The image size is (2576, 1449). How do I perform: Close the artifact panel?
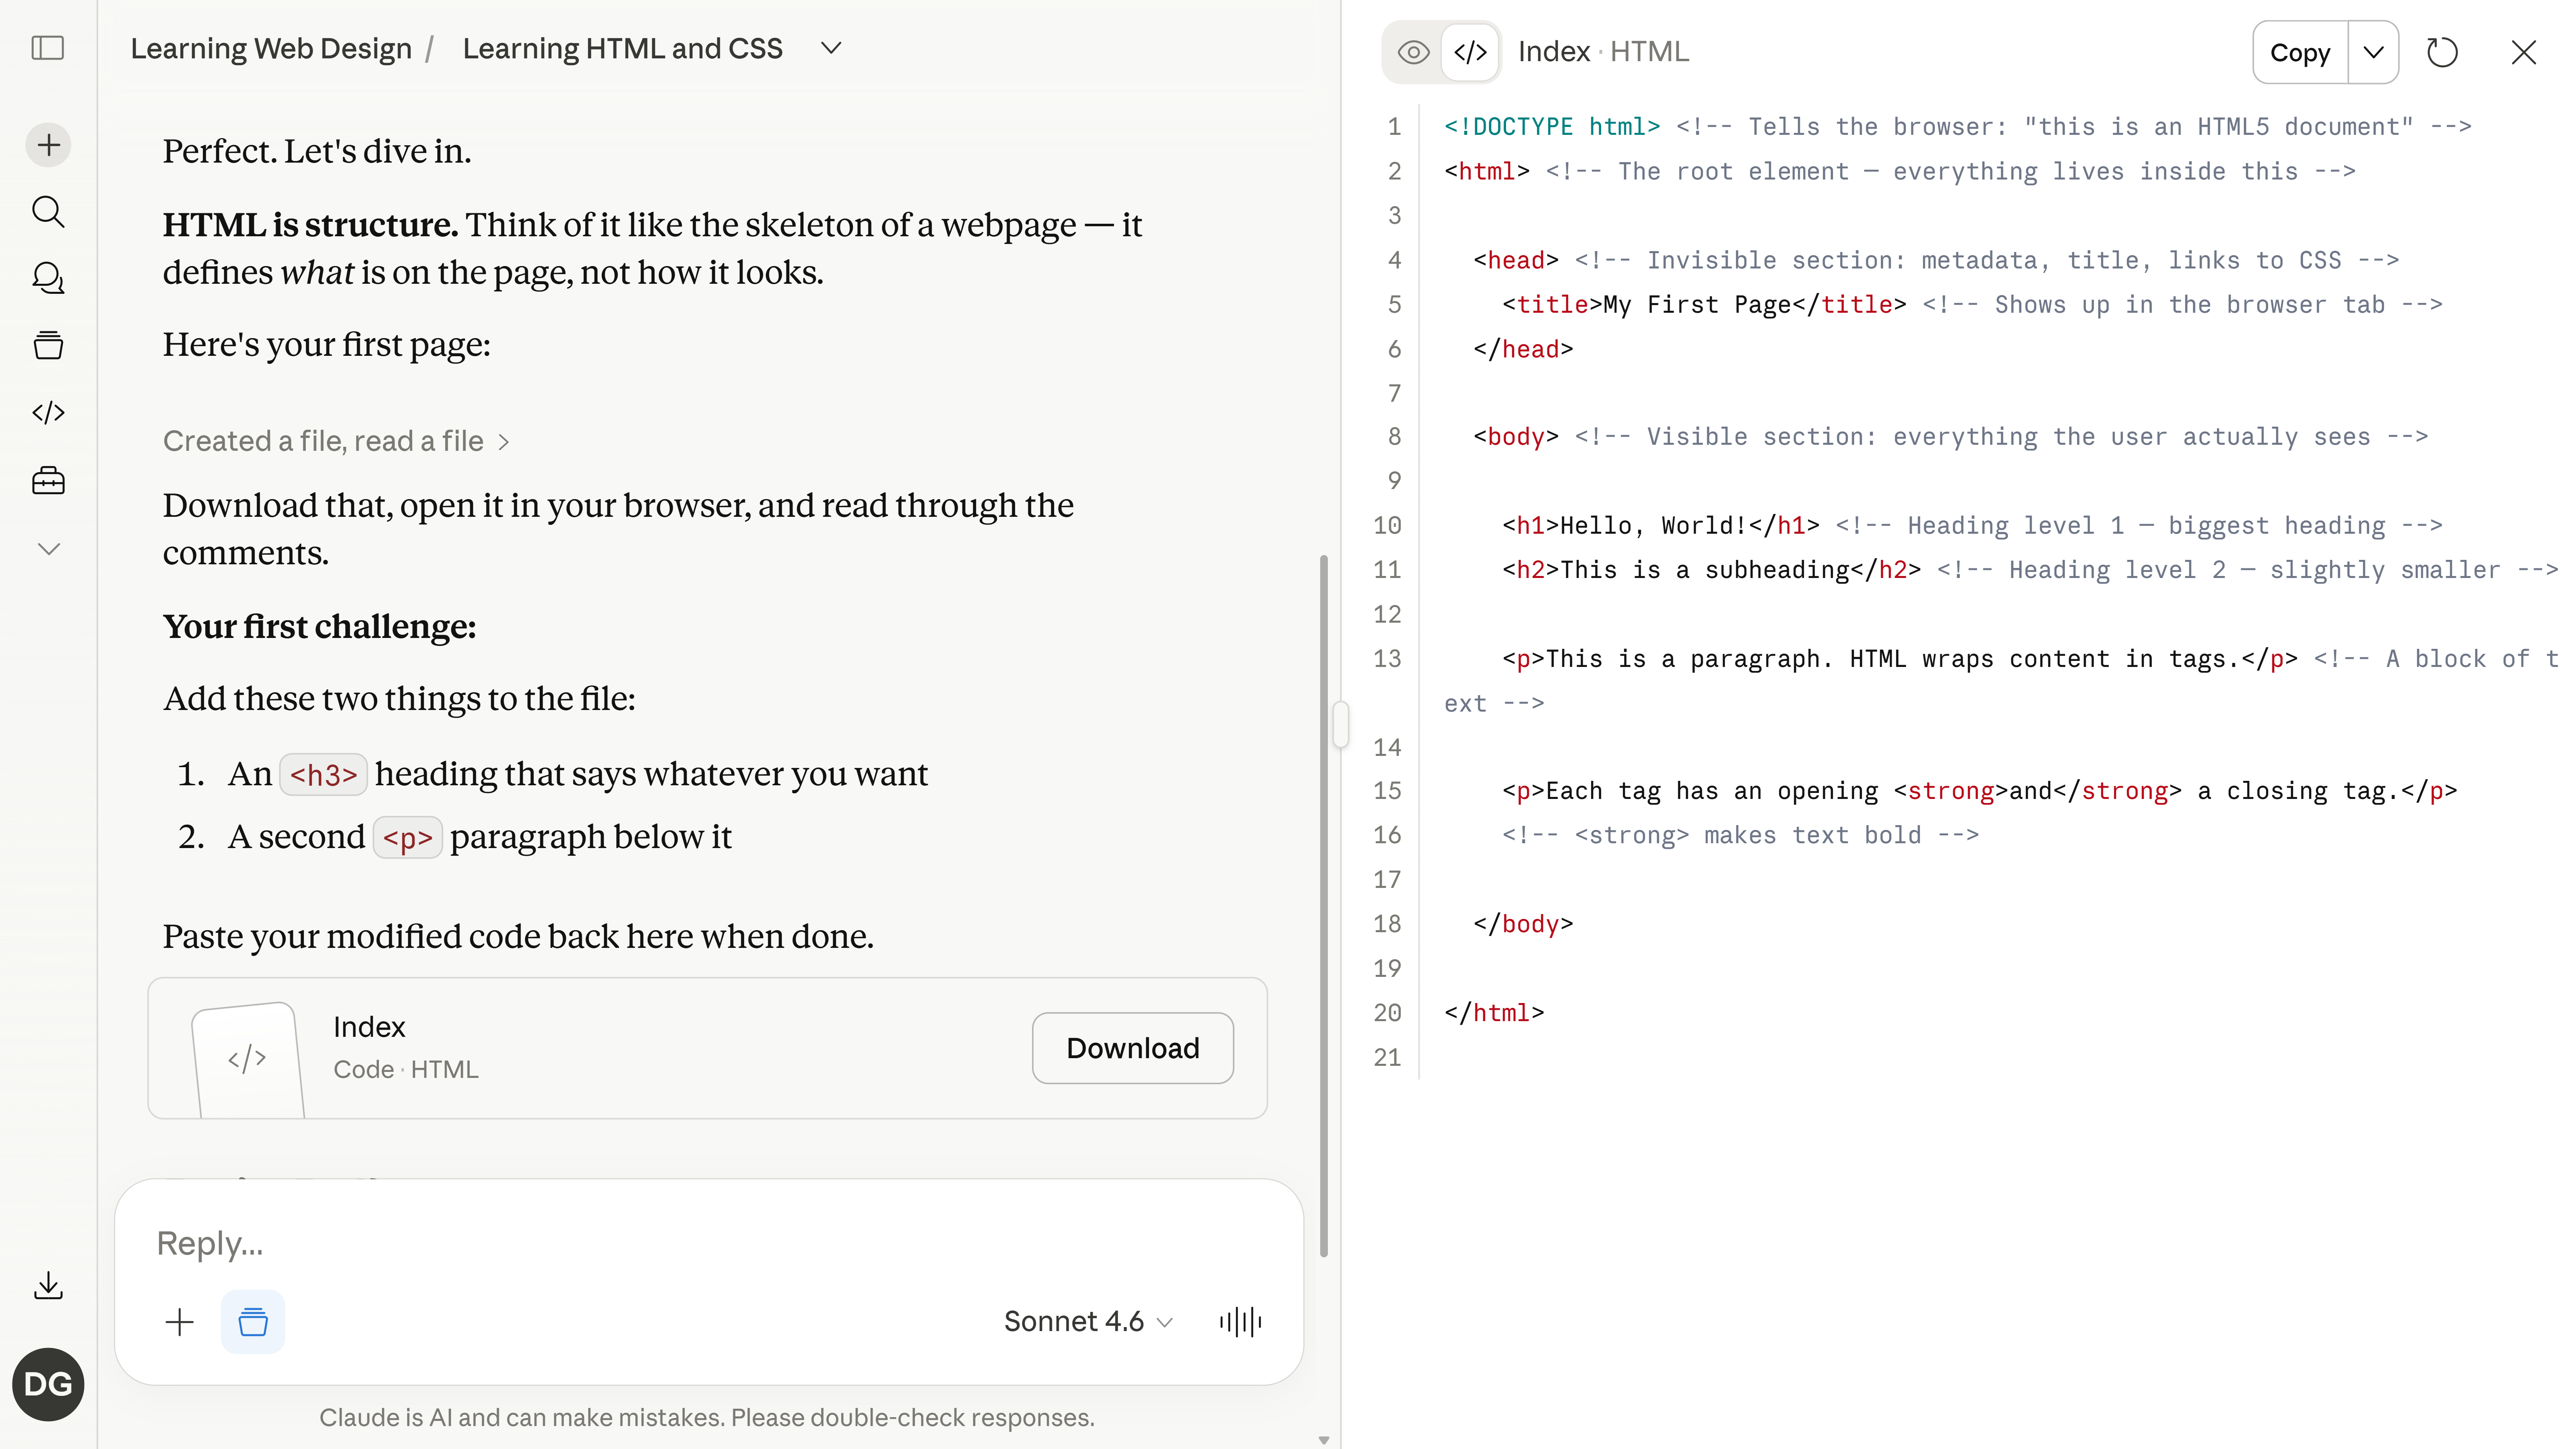click(2524, 52)
